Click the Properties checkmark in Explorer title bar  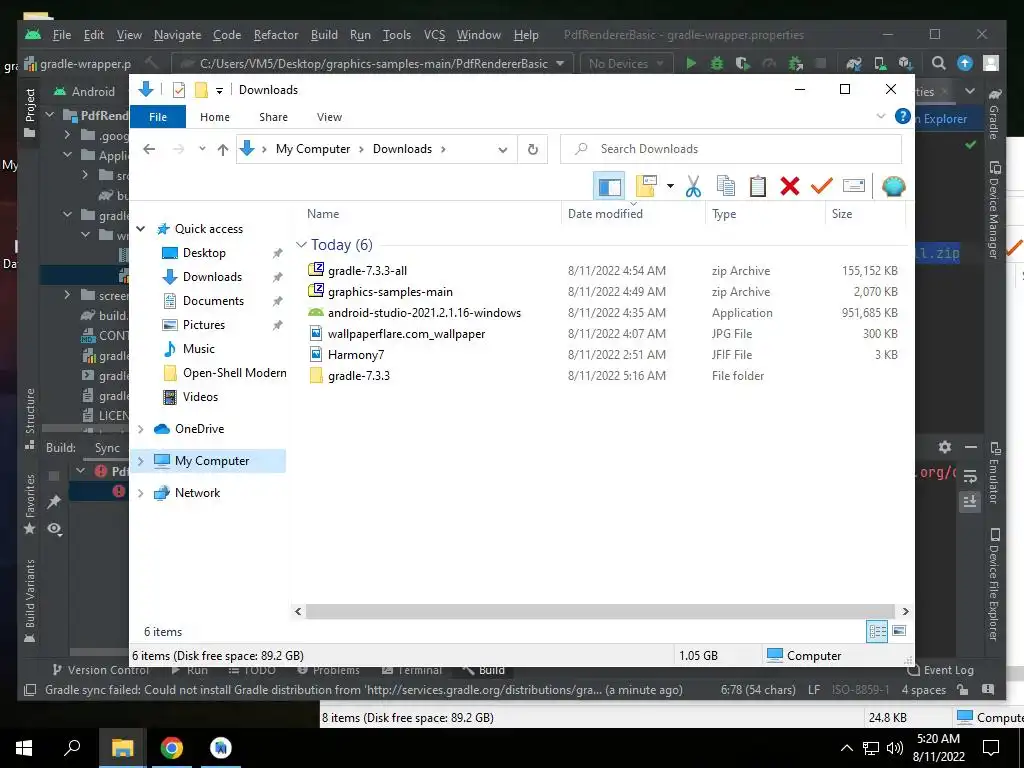[179, 90]
